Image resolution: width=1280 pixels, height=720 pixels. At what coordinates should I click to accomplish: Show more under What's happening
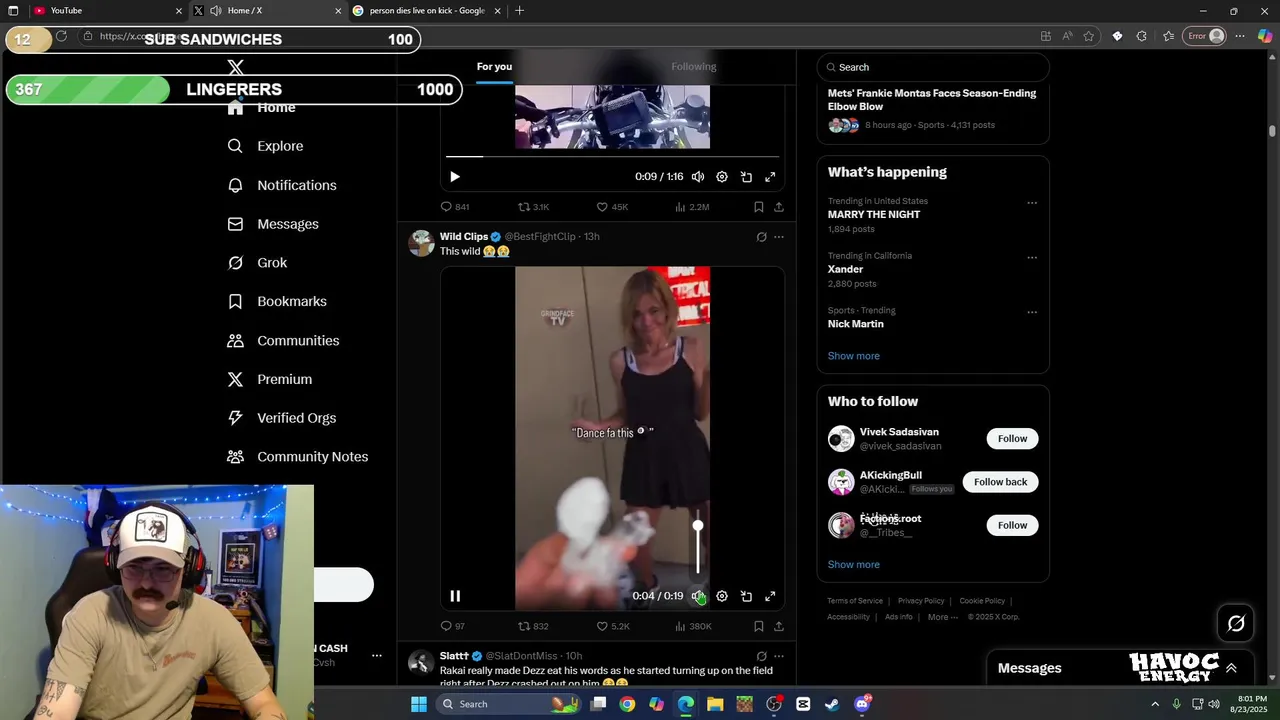pyautogui.click(x=854, y=356)
